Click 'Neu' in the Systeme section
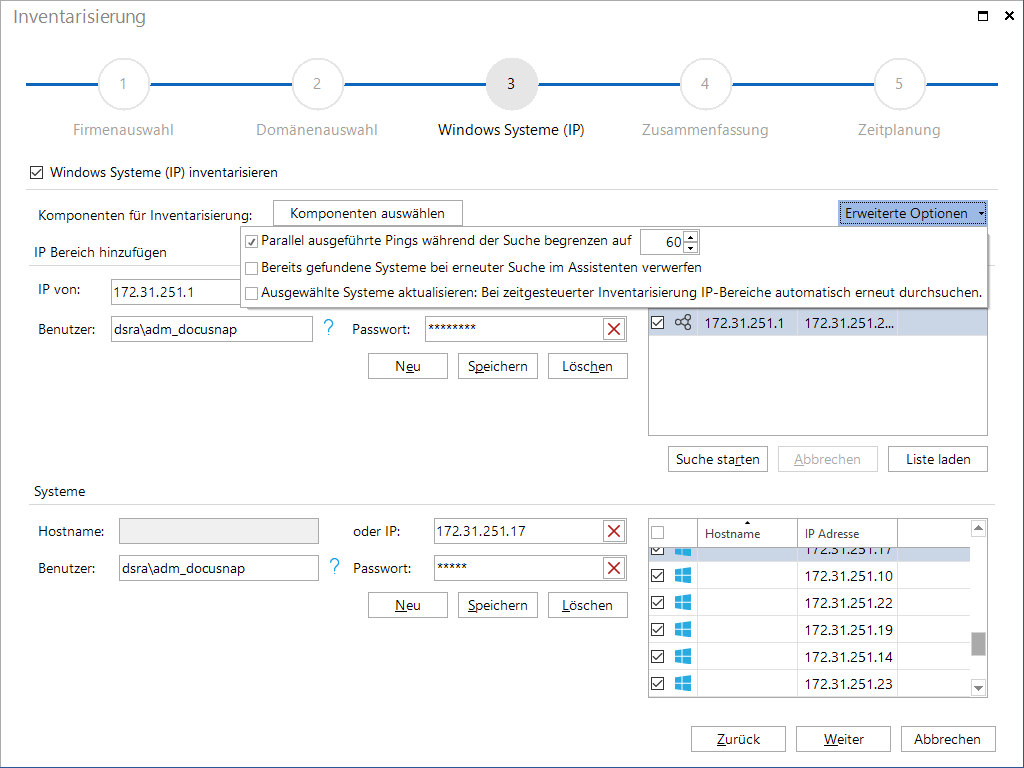1024x768 pixels. pos(408,605)
